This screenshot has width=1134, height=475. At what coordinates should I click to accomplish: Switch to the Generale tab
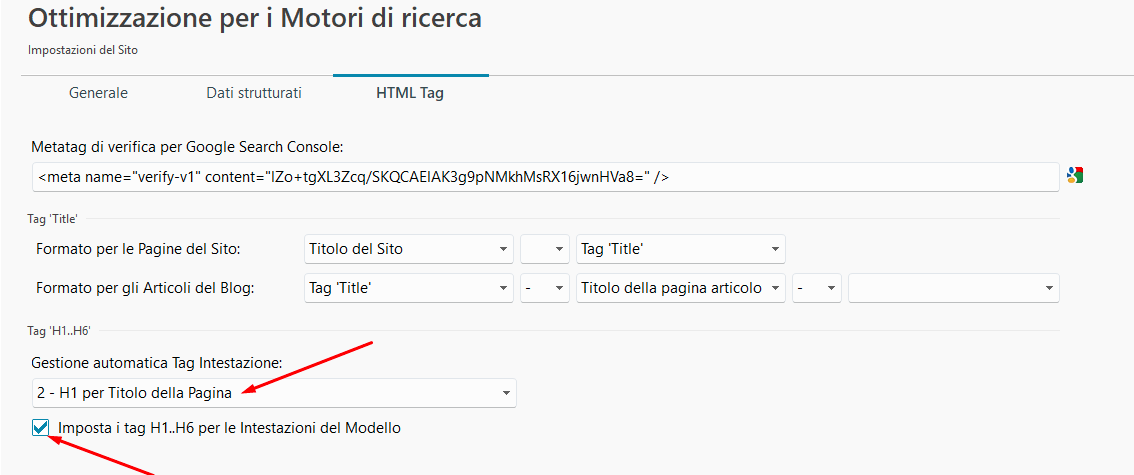click(98, 93)
